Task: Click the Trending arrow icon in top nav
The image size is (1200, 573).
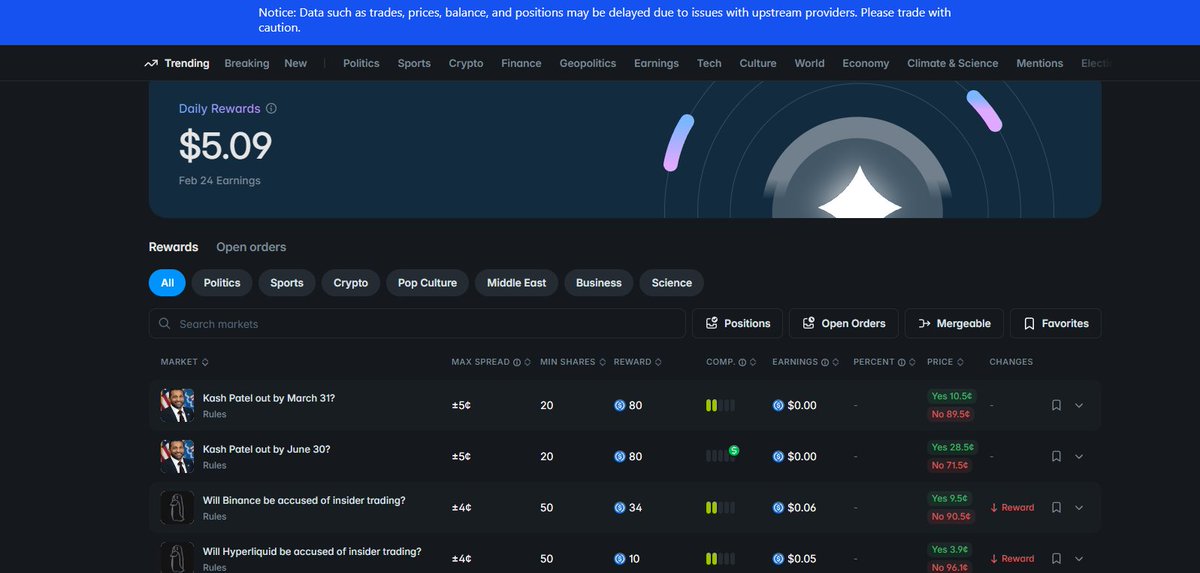Action: tap(151, 63)
